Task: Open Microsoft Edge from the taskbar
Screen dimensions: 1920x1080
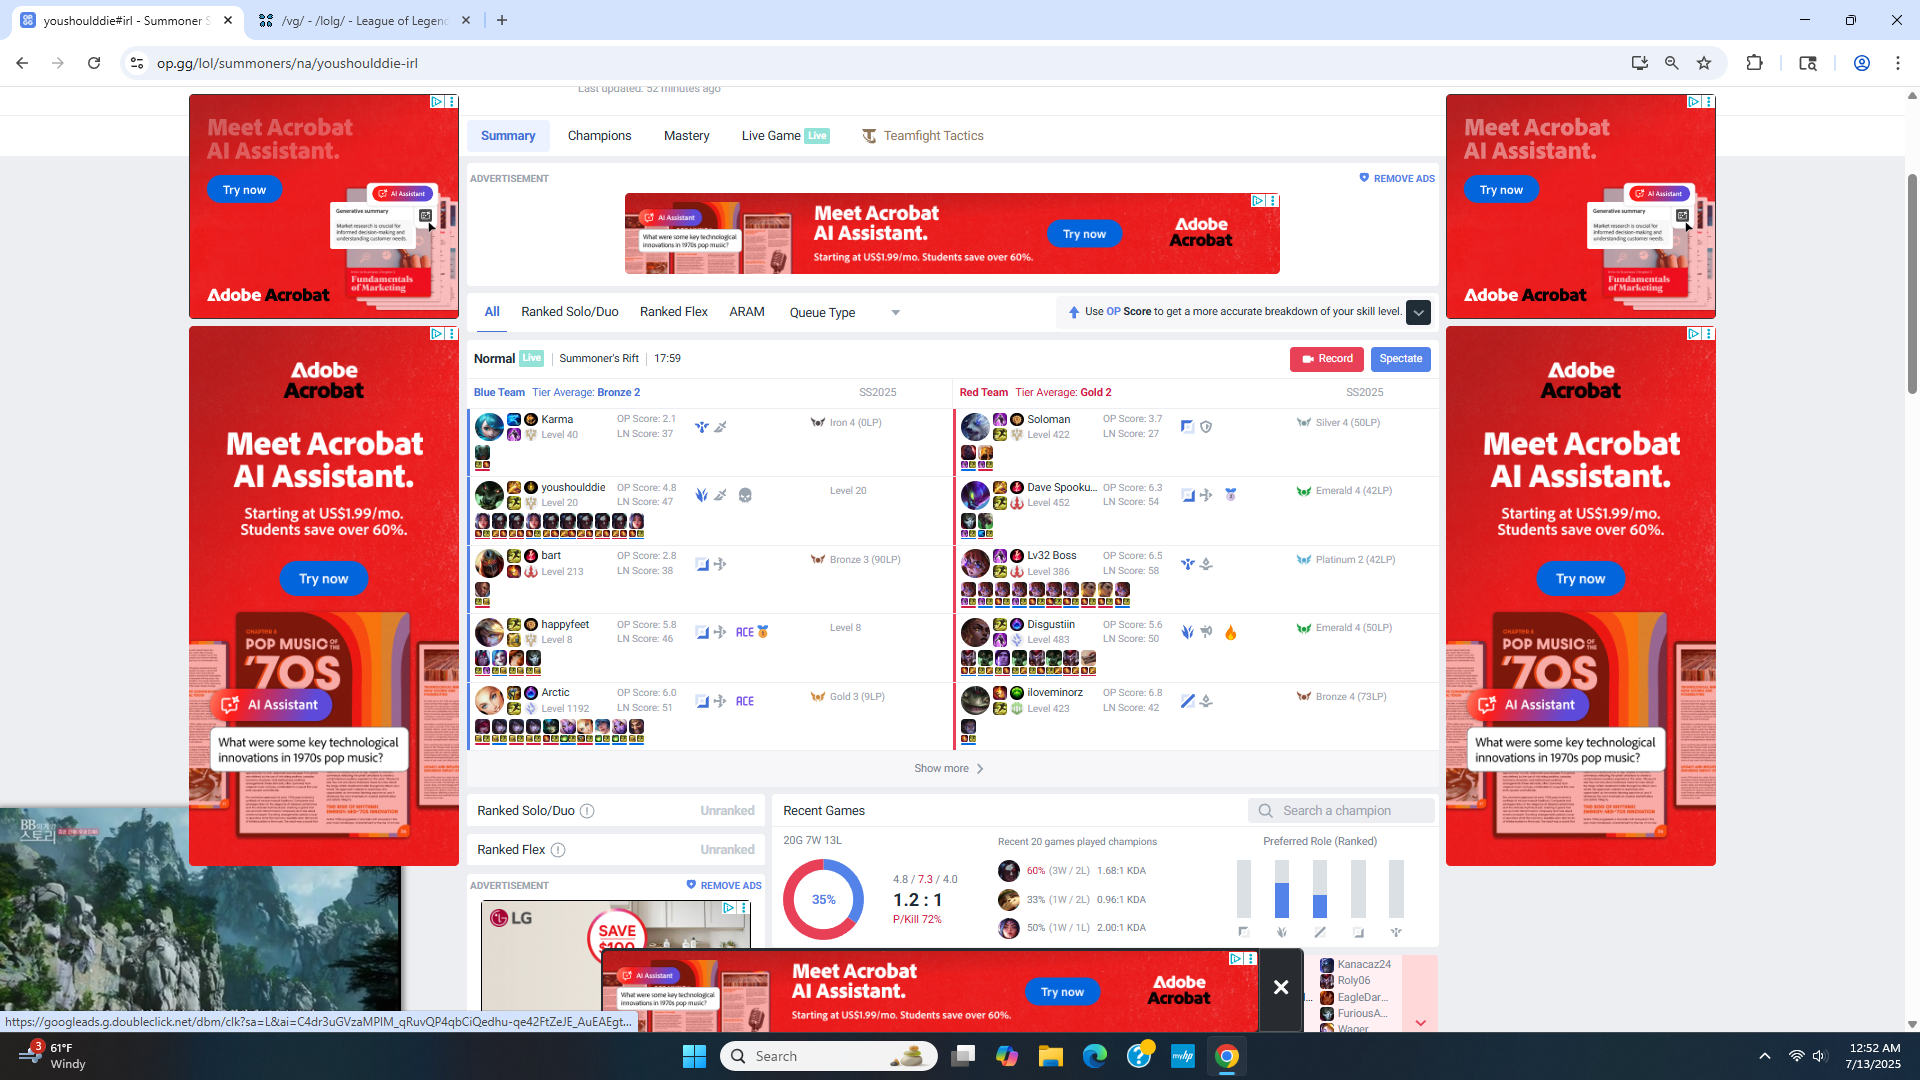Action: point(1095,1056)
